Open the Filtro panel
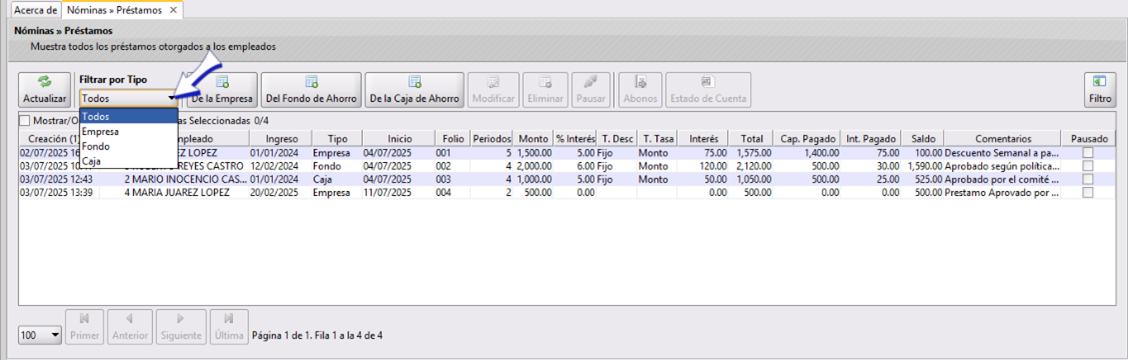This screenshot has height=360, width=1128. 1099,90
